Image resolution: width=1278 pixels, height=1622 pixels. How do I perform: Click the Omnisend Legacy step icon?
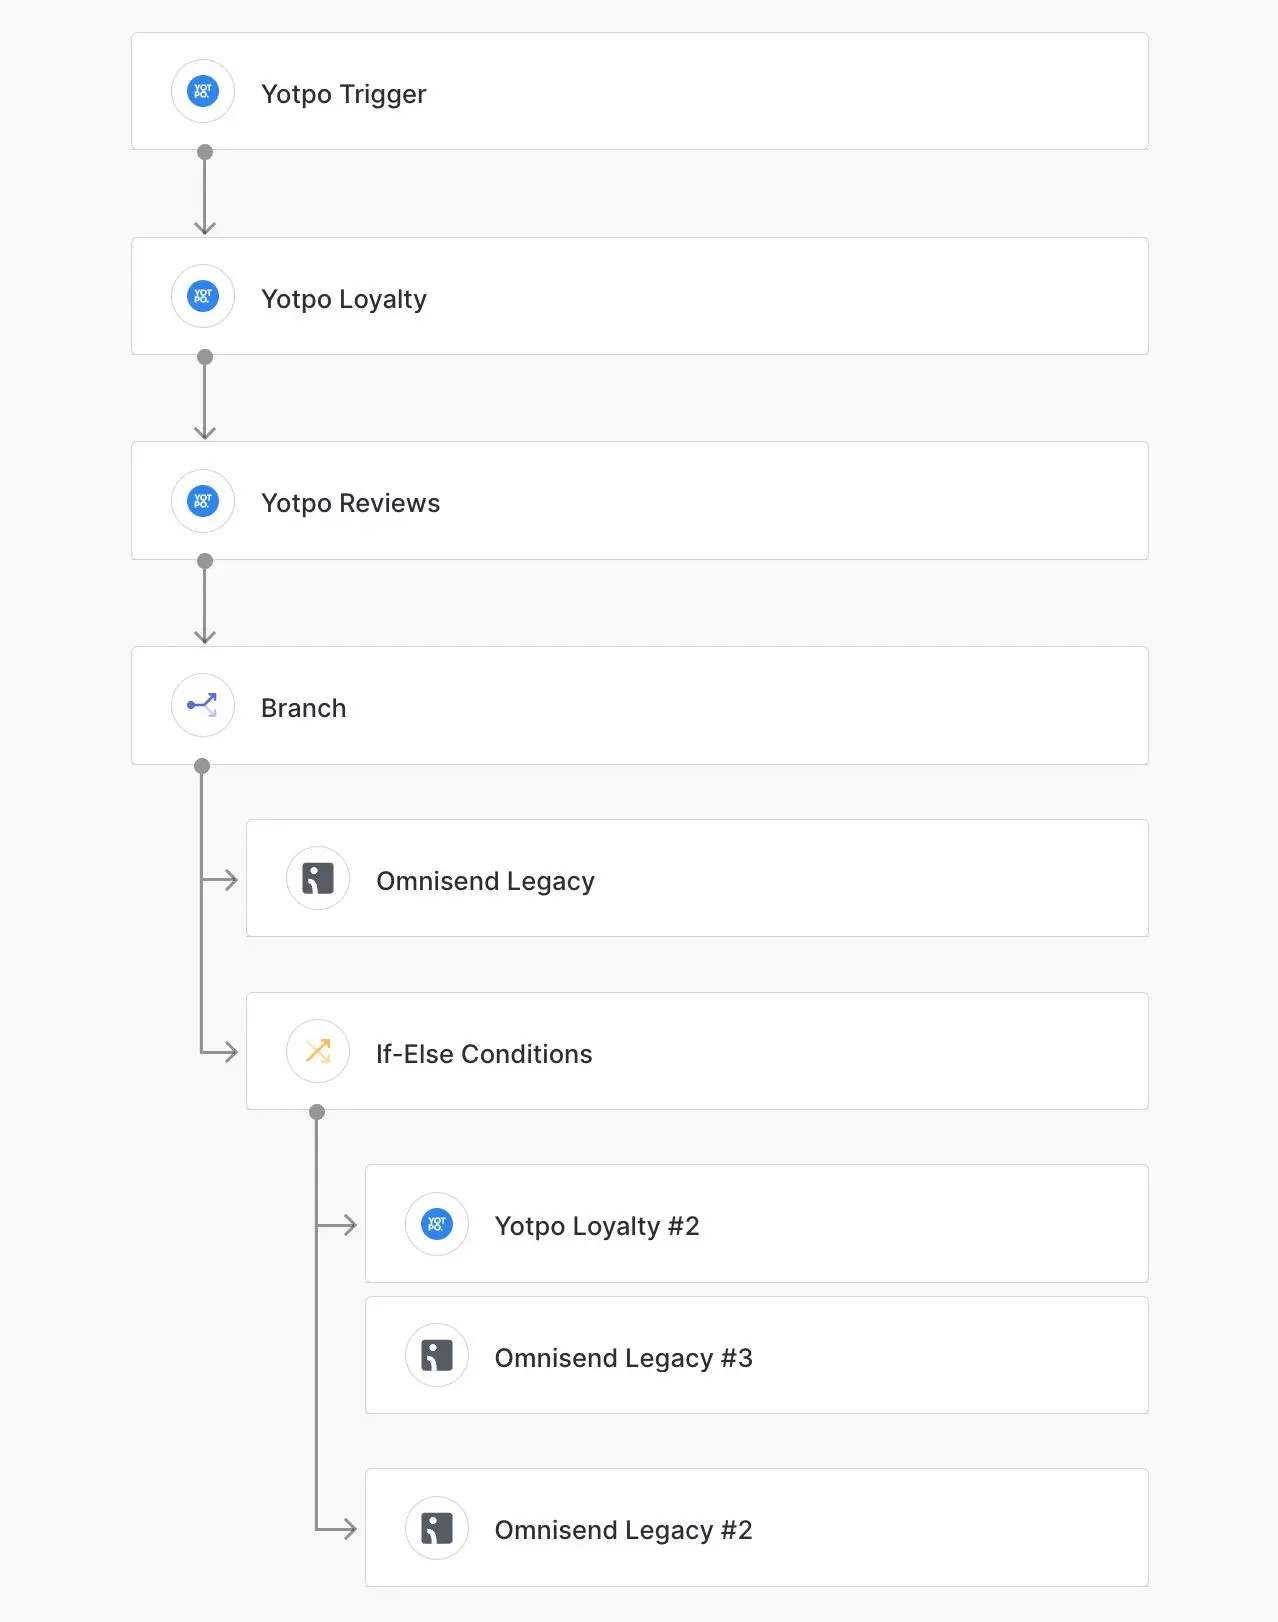pos(318,879)
